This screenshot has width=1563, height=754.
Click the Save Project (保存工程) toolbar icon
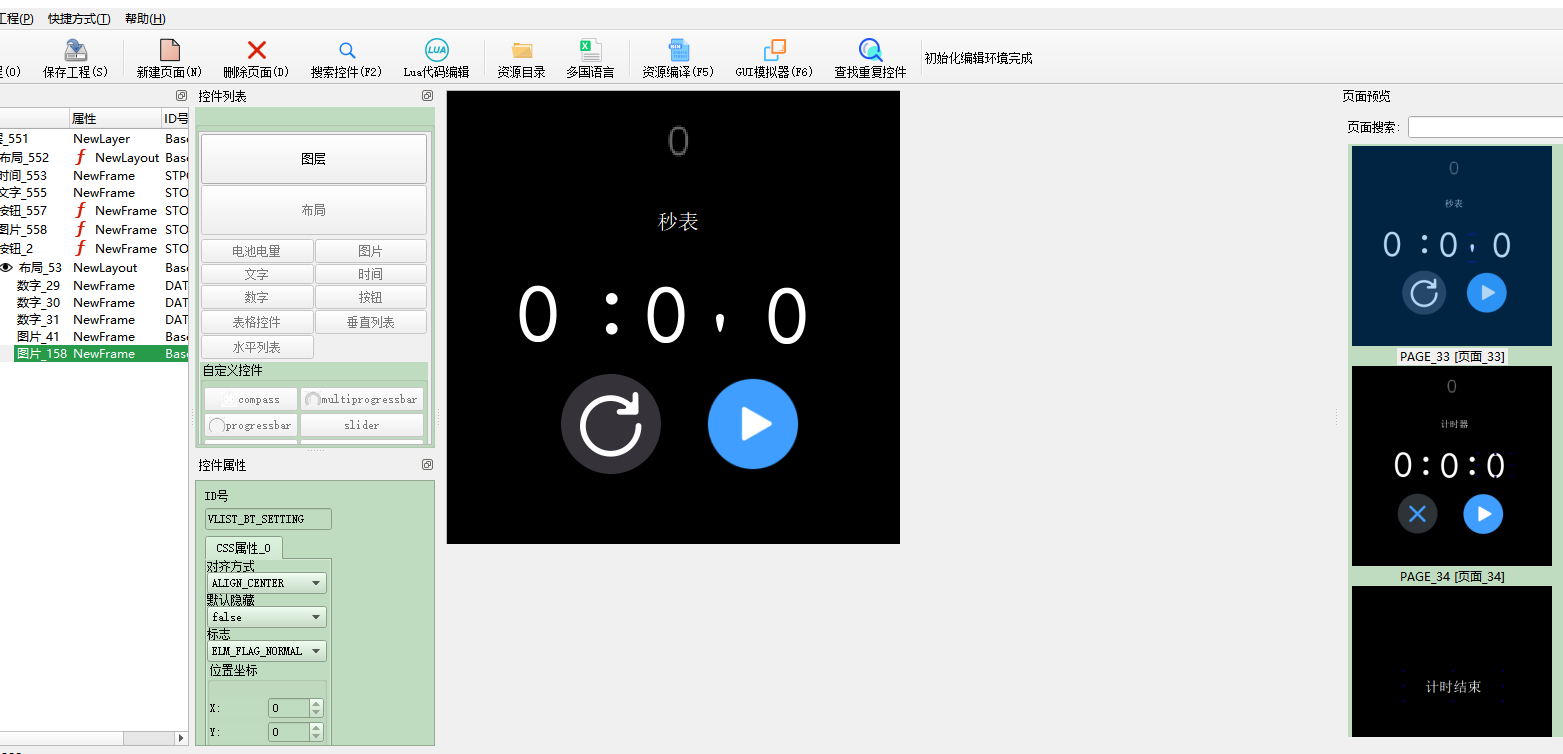76,50
